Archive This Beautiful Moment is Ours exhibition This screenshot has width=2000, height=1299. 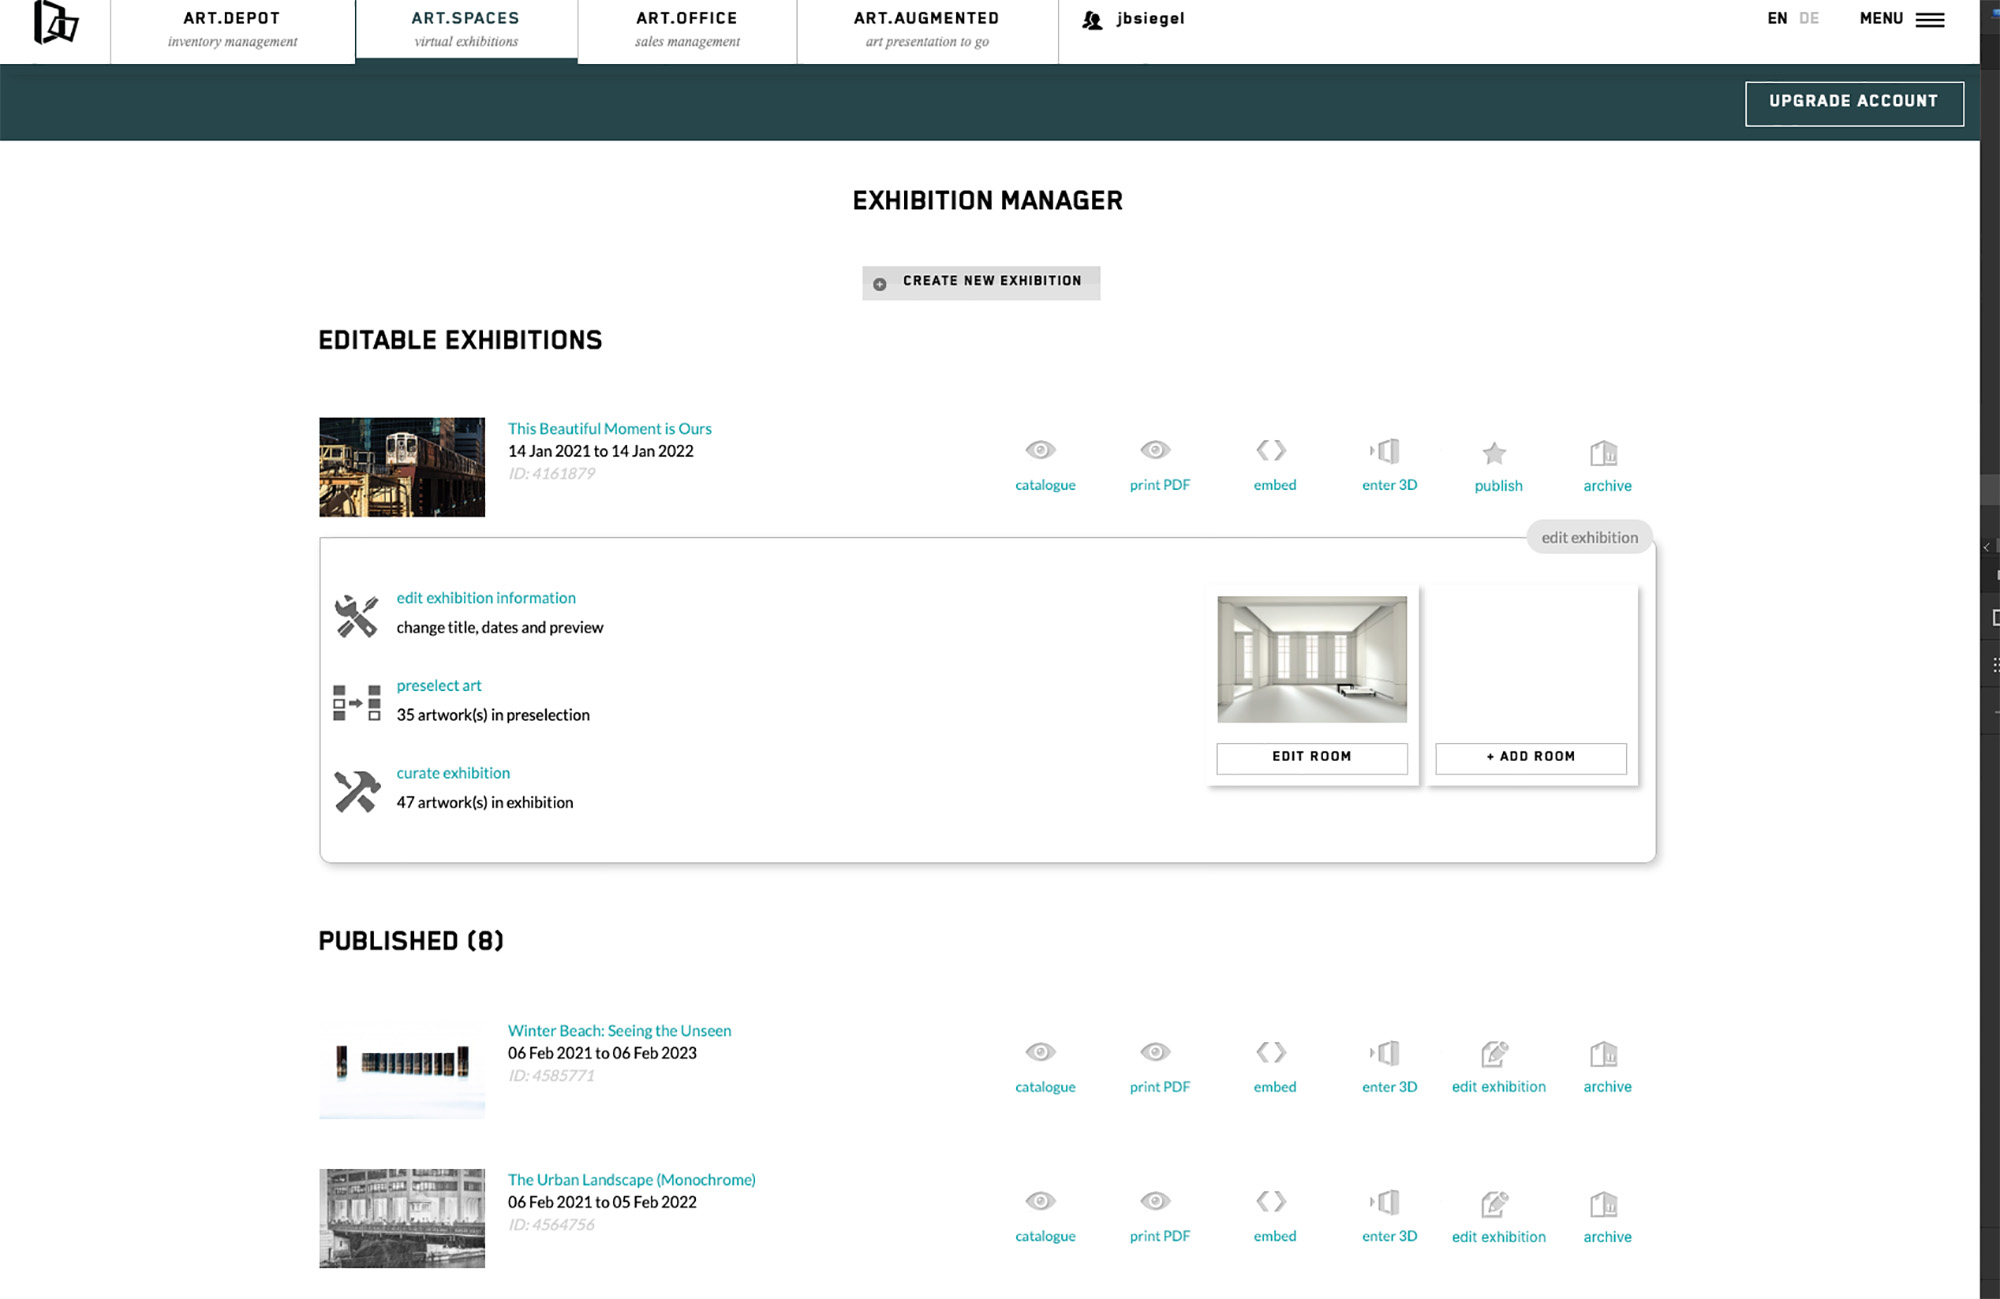[x=1606, y=455]
